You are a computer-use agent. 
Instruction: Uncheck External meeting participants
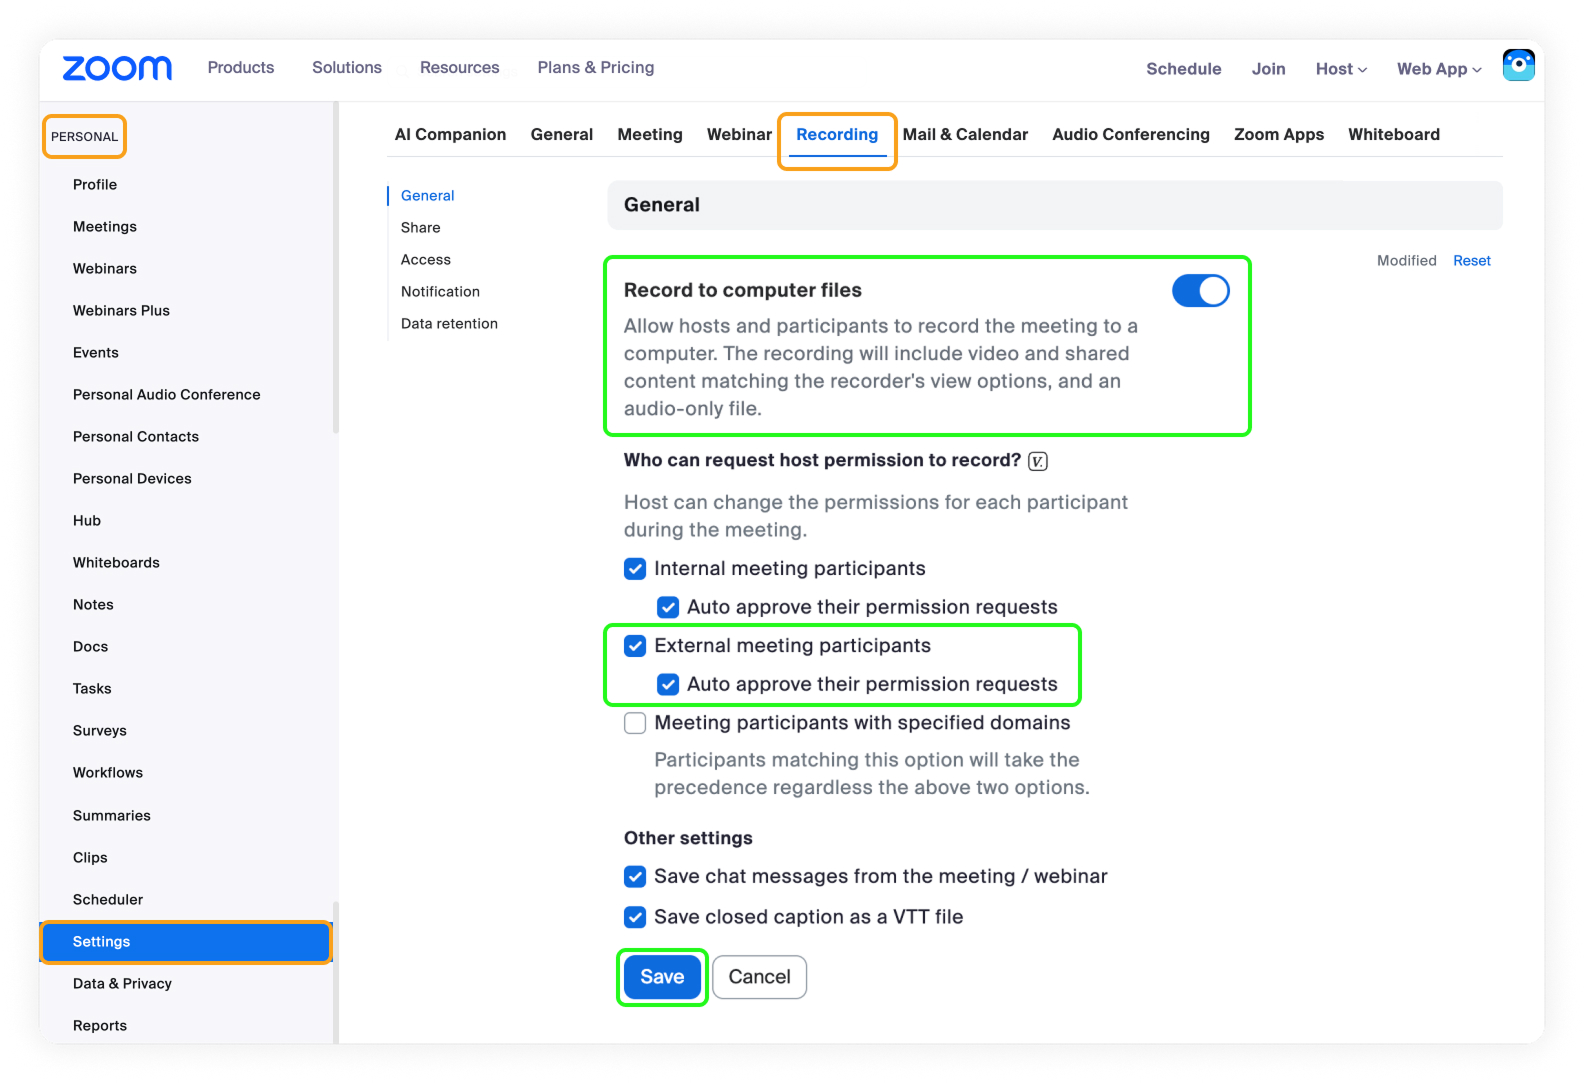point(635,646)
